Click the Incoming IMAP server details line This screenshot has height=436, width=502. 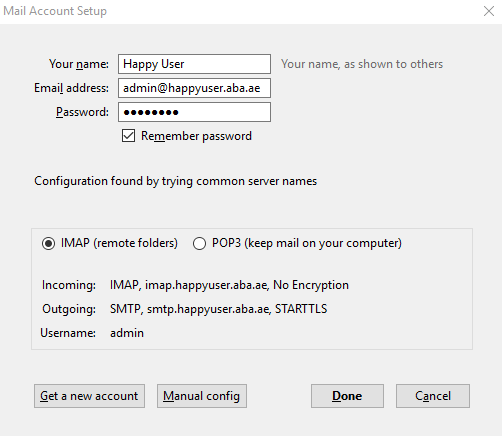pyautogui.click(x=195, y=285)
